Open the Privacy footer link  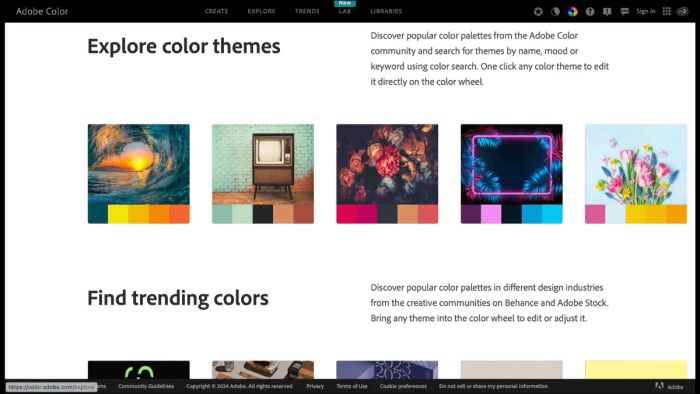click(315, 386)
